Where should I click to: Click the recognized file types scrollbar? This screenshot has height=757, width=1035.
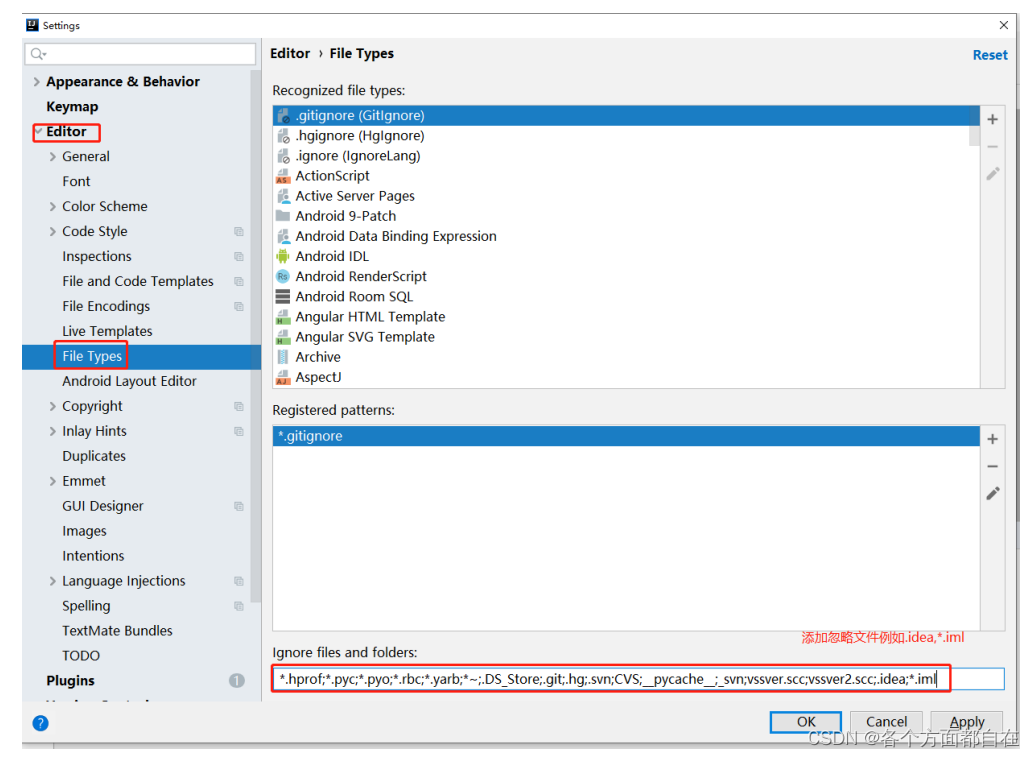click(x=974, y=135)
